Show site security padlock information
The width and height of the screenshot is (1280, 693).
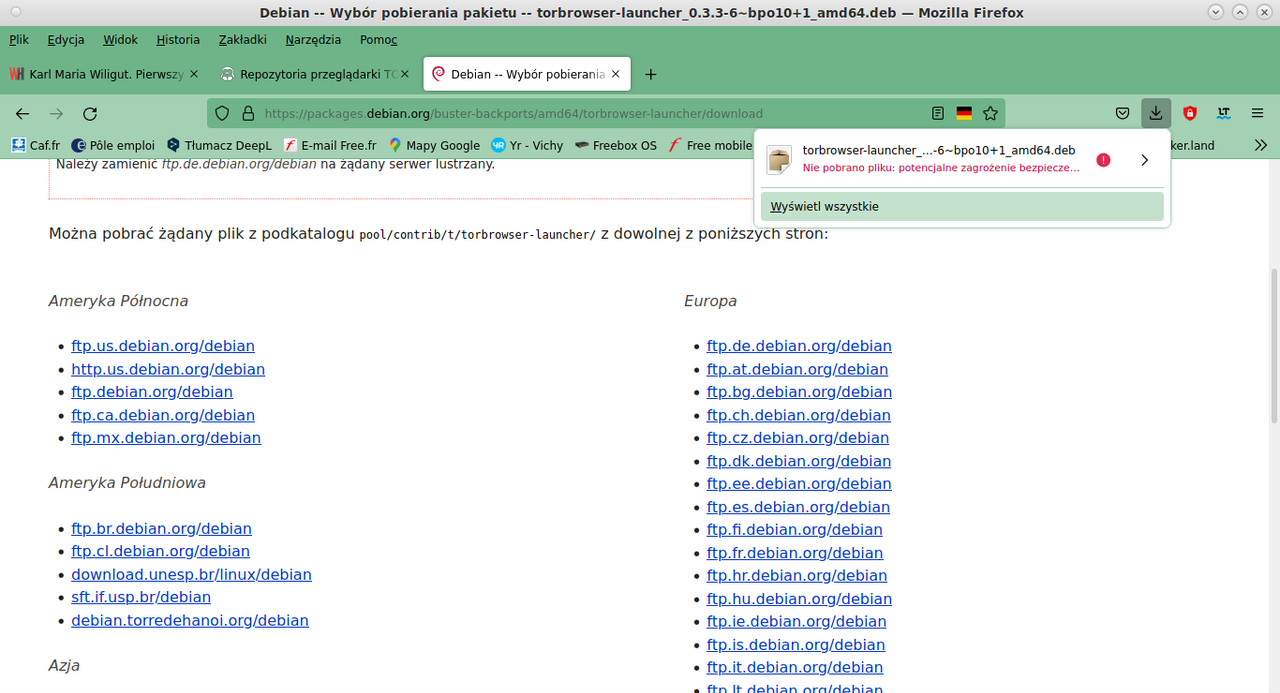point(246,114)
